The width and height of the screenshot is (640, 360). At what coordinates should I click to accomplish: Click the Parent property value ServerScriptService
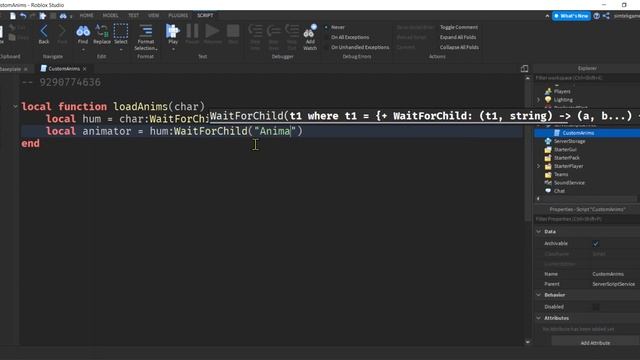point(613,284)
